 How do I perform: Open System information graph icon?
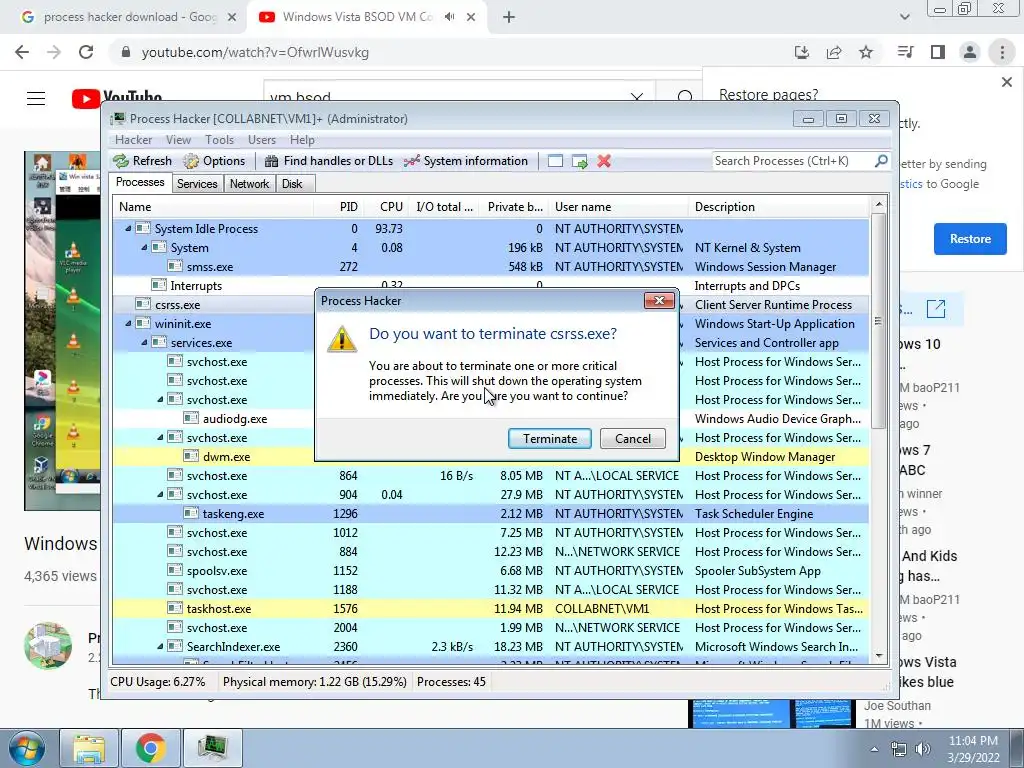point(411,161)
